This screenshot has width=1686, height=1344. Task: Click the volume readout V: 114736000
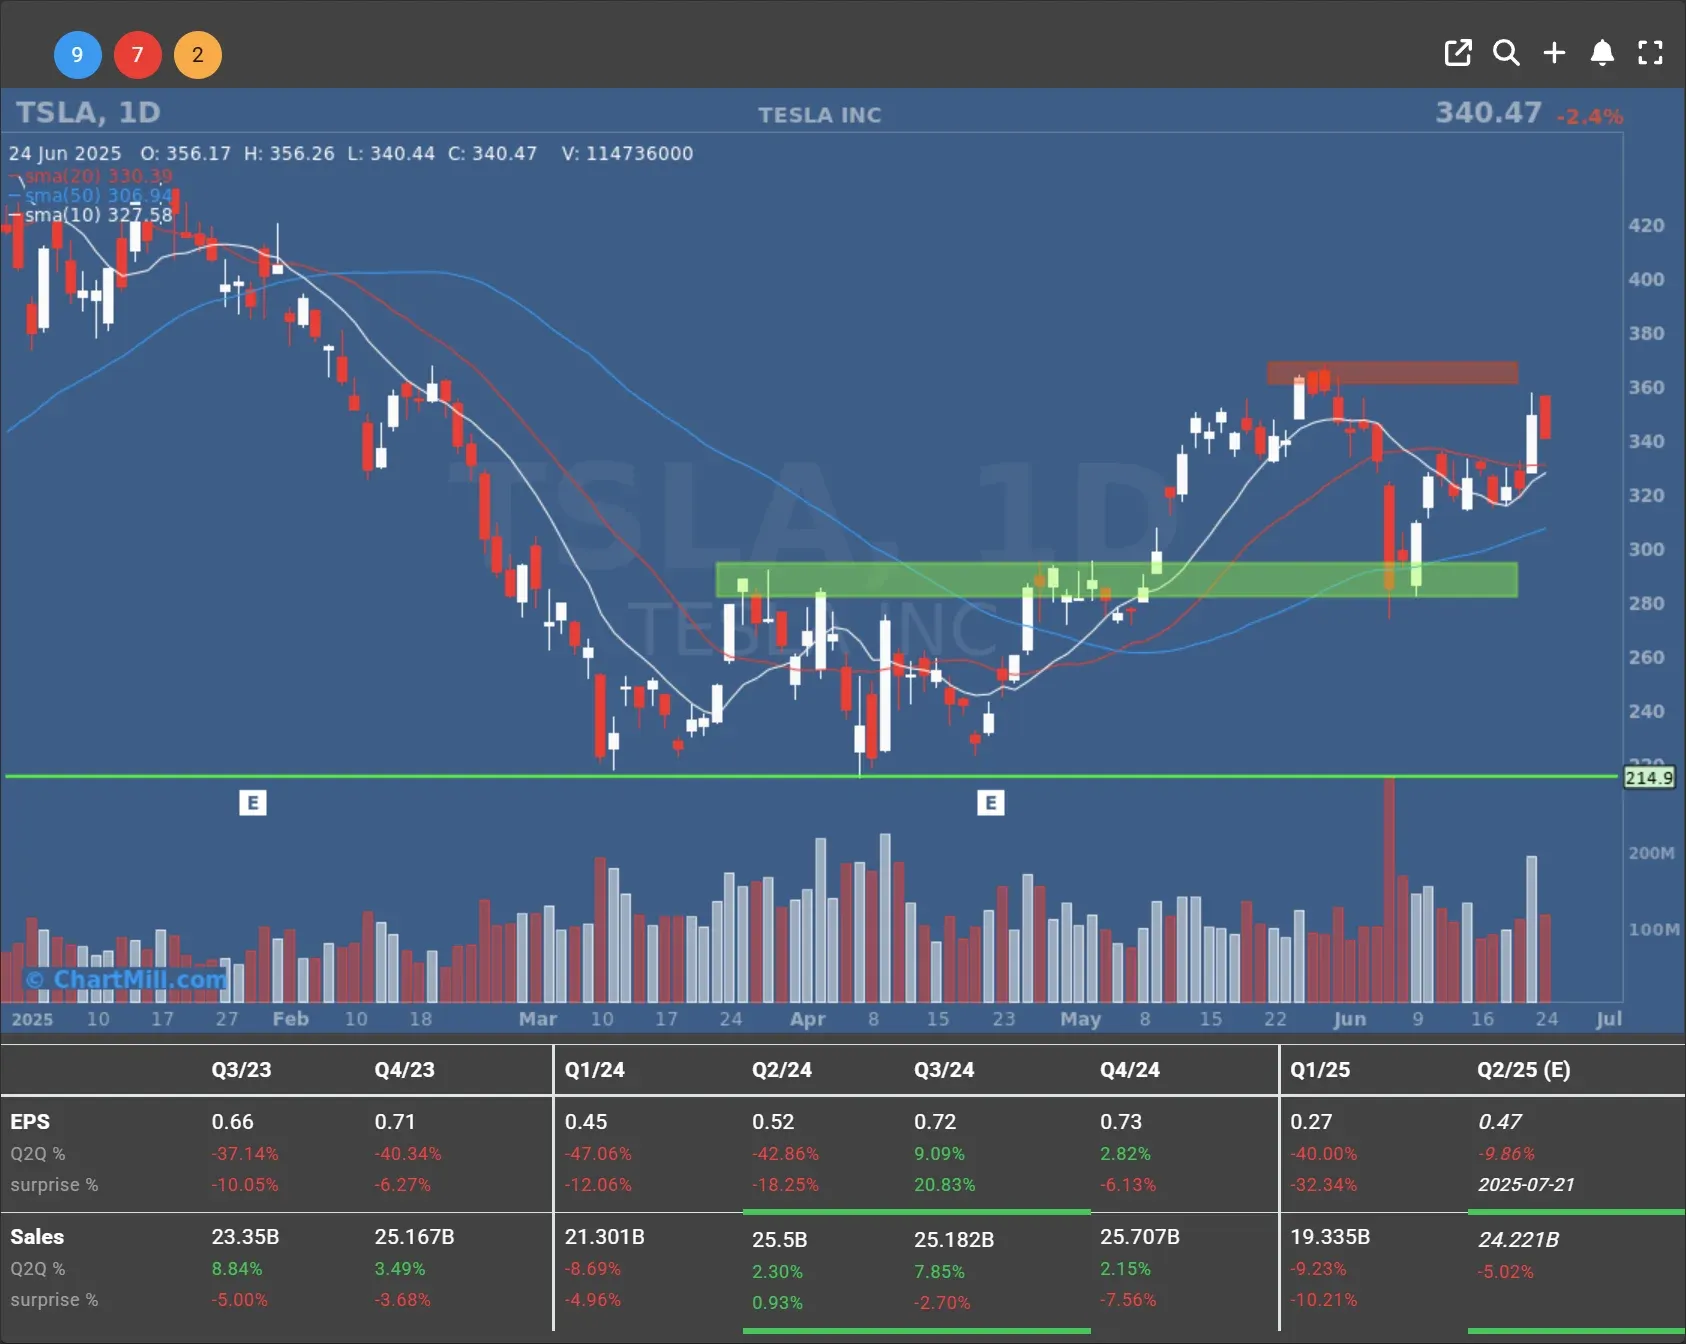tap(627, 154)
